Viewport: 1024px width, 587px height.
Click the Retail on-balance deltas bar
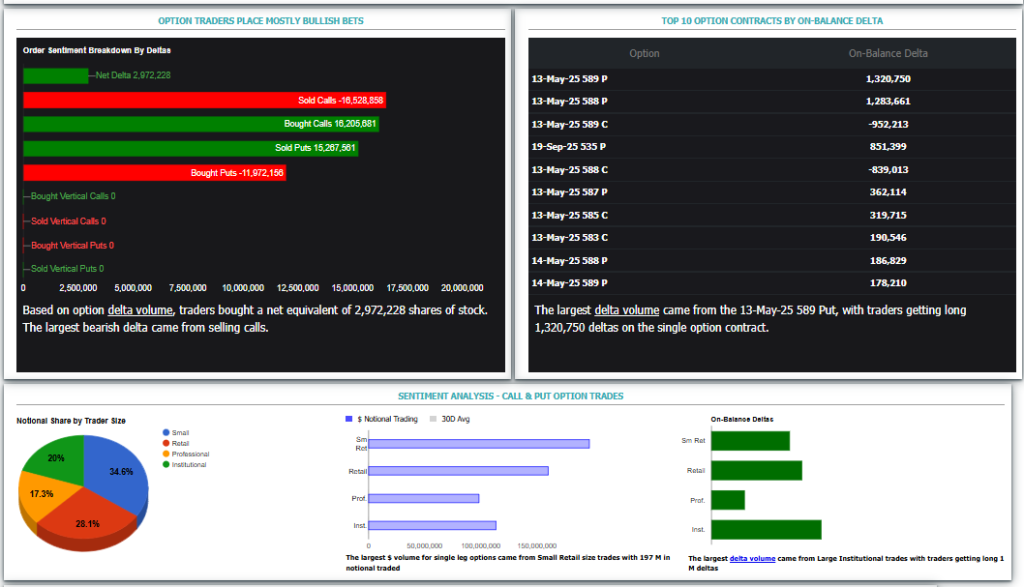coord(756,471)
